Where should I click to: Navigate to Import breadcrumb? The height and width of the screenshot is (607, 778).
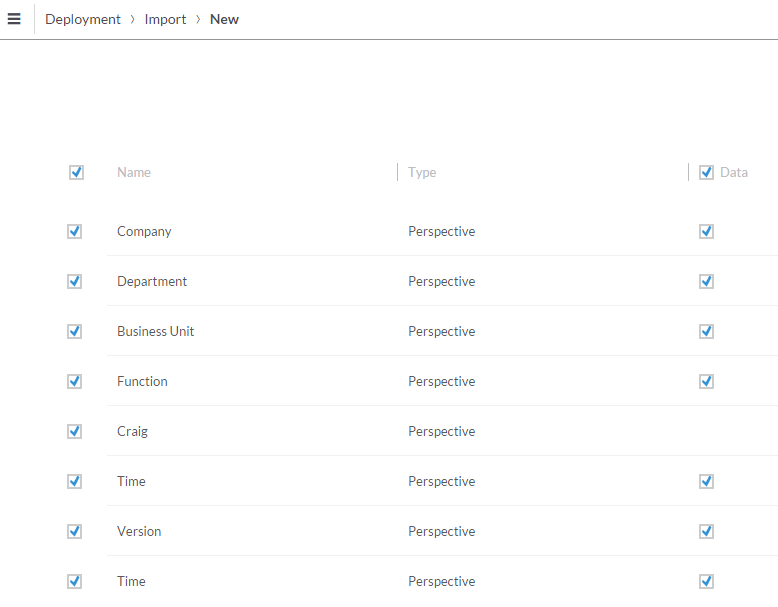coord(165,19)
